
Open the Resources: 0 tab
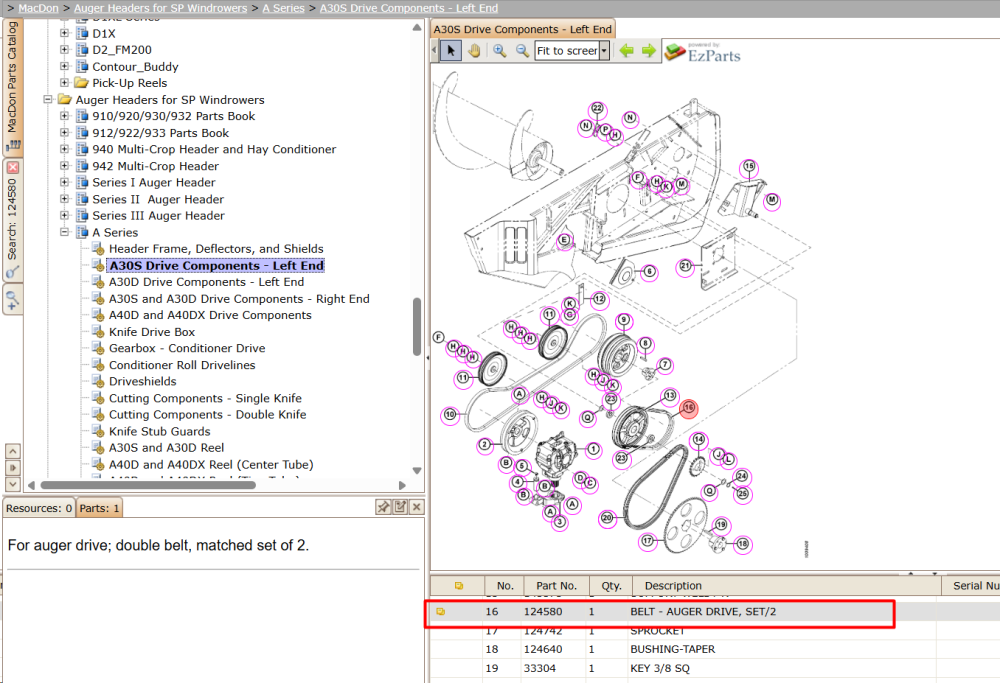coord(39,508)
